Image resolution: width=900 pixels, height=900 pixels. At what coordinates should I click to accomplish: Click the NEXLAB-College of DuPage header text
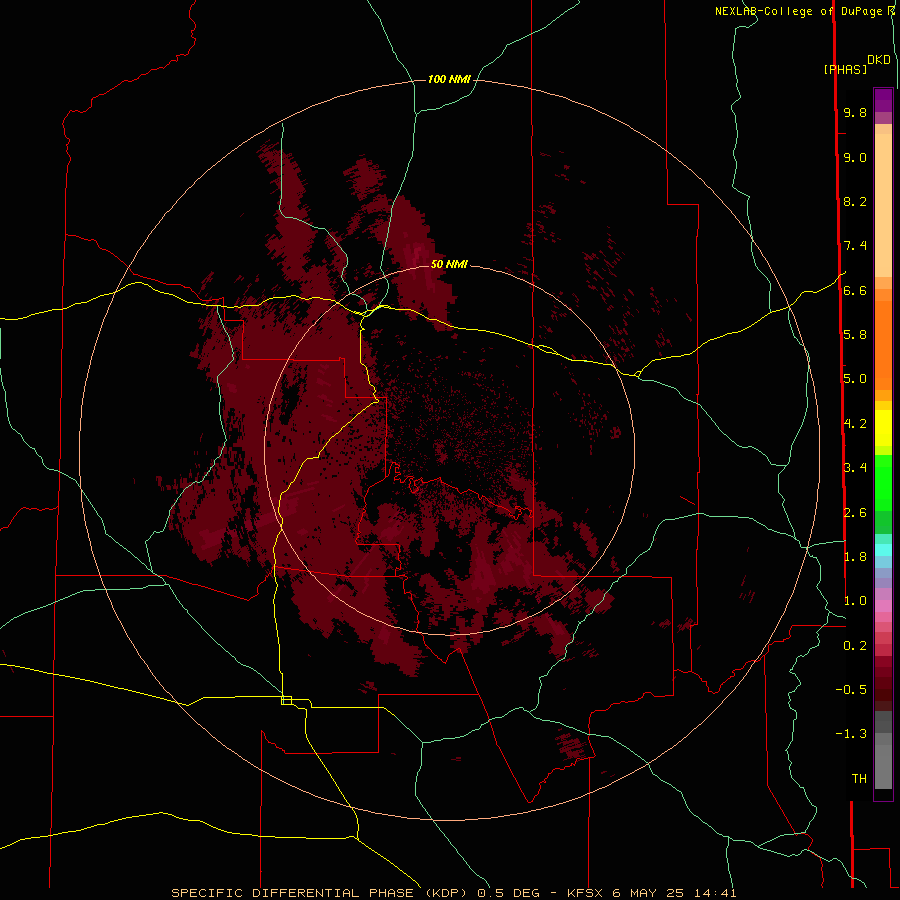pos(798,11)
